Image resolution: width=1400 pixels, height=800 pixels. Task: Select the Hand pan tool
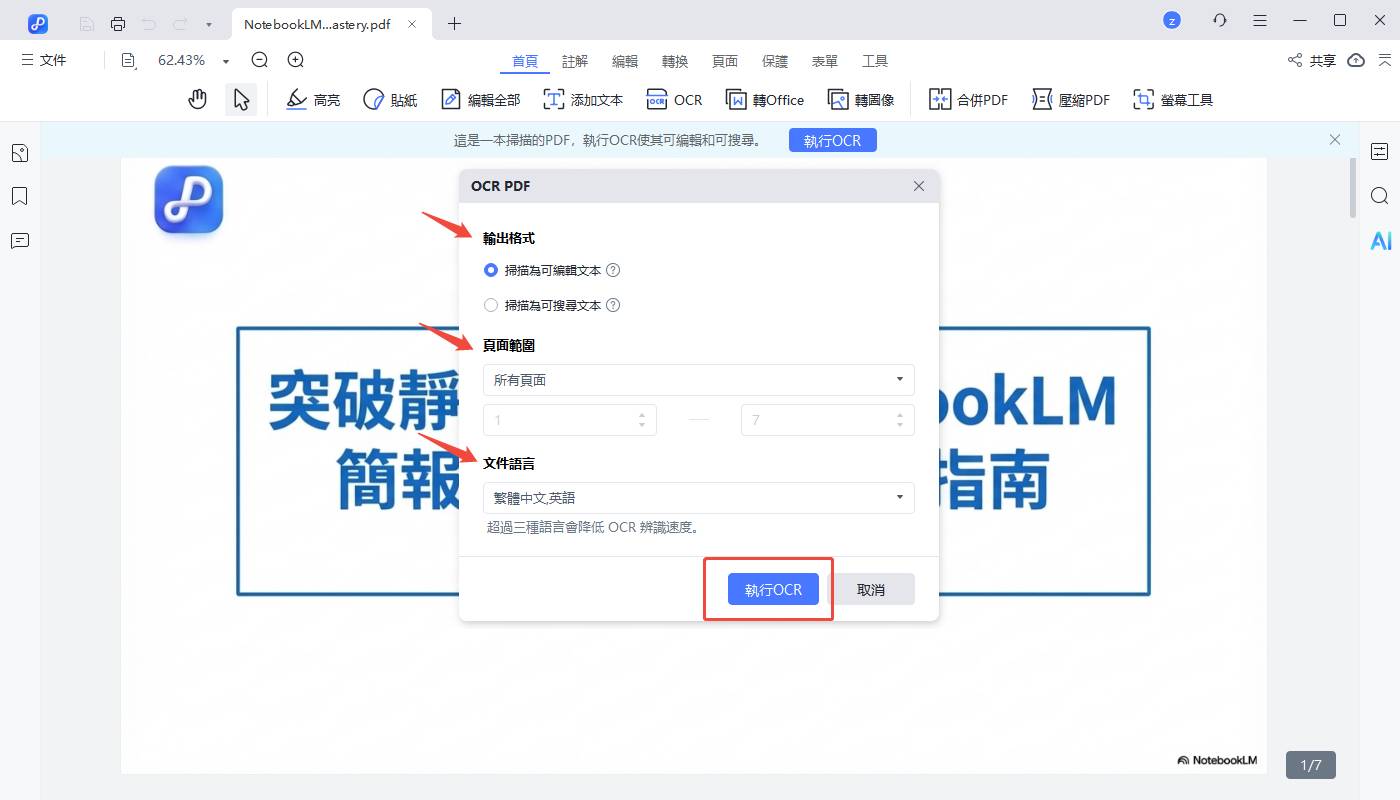click(x=197, y=99)
